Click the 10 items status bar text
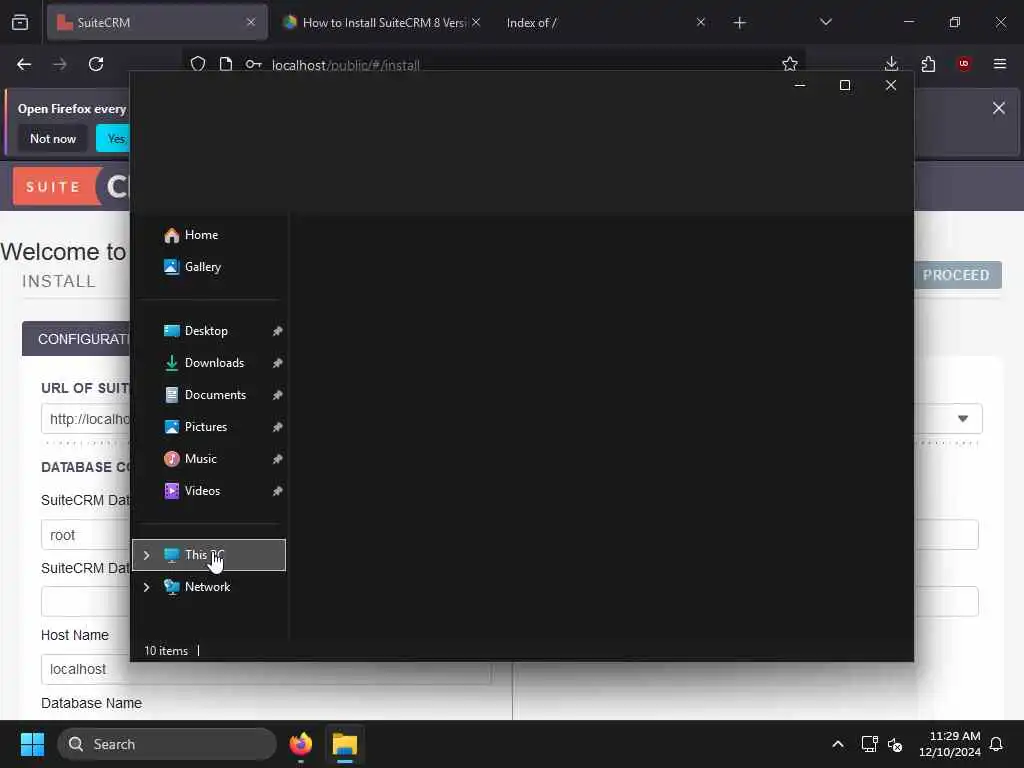Screen dimensions: 1024x768 click(166, 651)
